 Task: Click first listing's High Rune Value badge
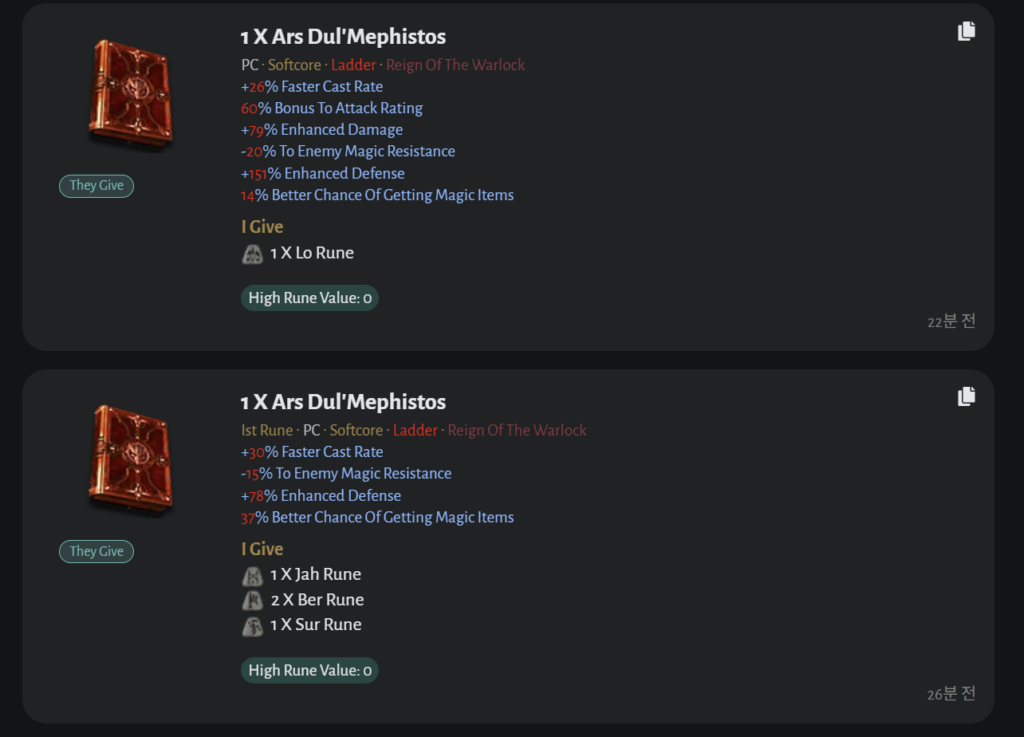[310, 298]
